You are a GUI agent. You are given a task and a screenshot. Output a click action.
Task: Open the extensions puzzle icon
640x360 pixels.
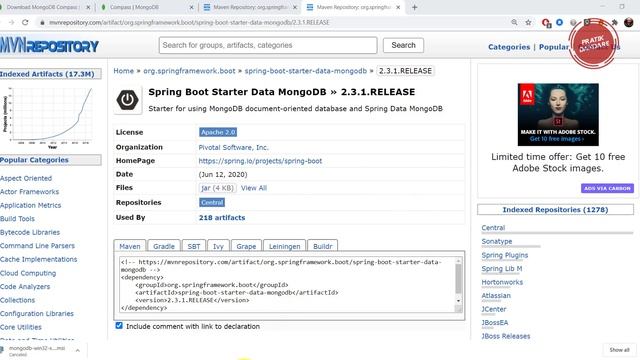point(615,22)
